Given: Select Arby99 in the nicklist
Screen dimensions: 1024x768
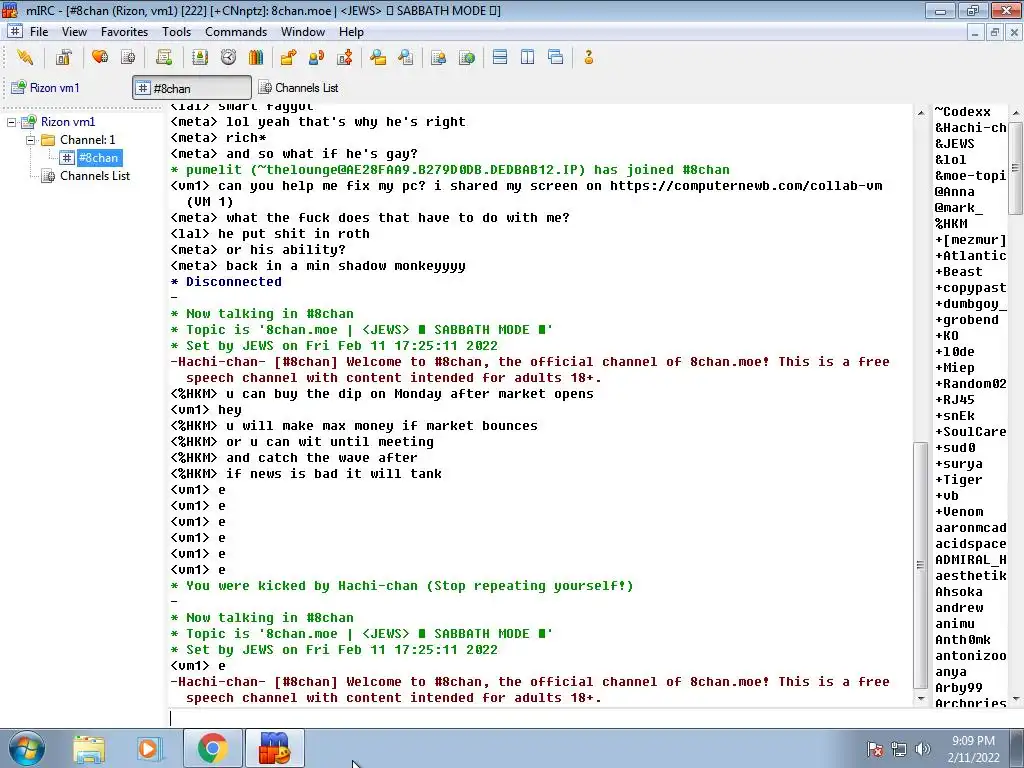Looking at the screenshot, I should click(958, 688).
